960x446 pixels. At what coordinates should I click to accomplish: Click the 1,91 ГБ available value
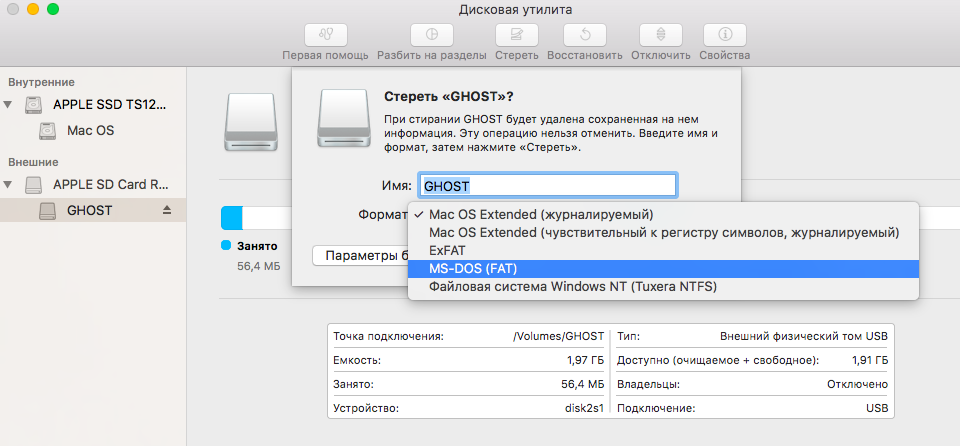coord(869,360)
